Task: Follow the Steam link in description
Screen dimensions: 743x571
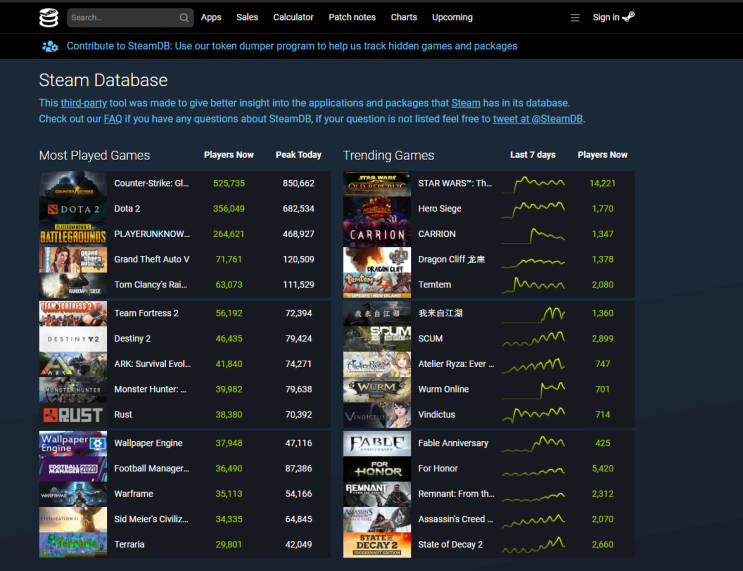Action: (466, 103)
